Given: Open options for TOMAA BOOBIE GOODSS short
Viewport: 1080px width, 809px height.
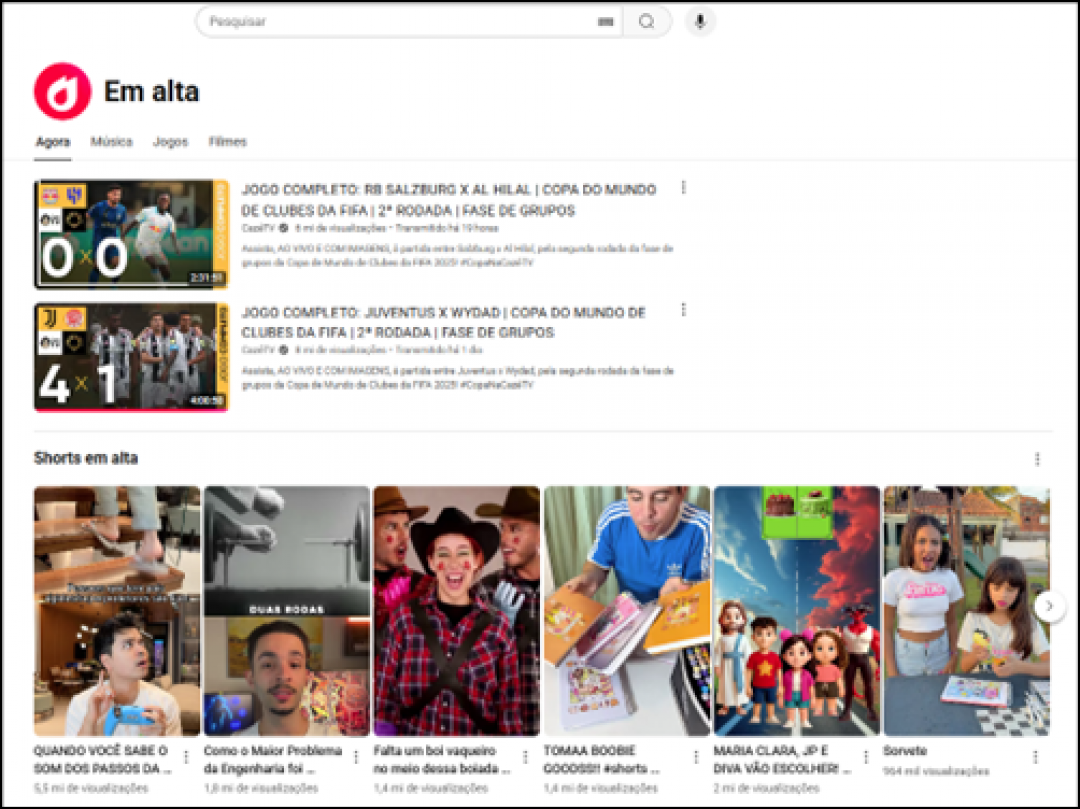Looking at the screenshot, I should pos(696,757).
